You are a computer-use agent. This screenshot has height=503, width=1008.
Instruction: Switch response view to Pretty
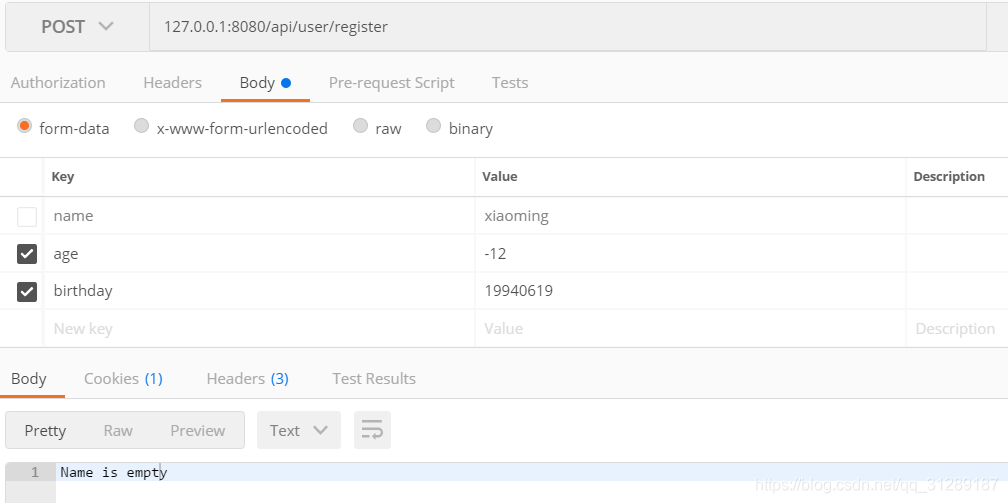coord(45,430)
